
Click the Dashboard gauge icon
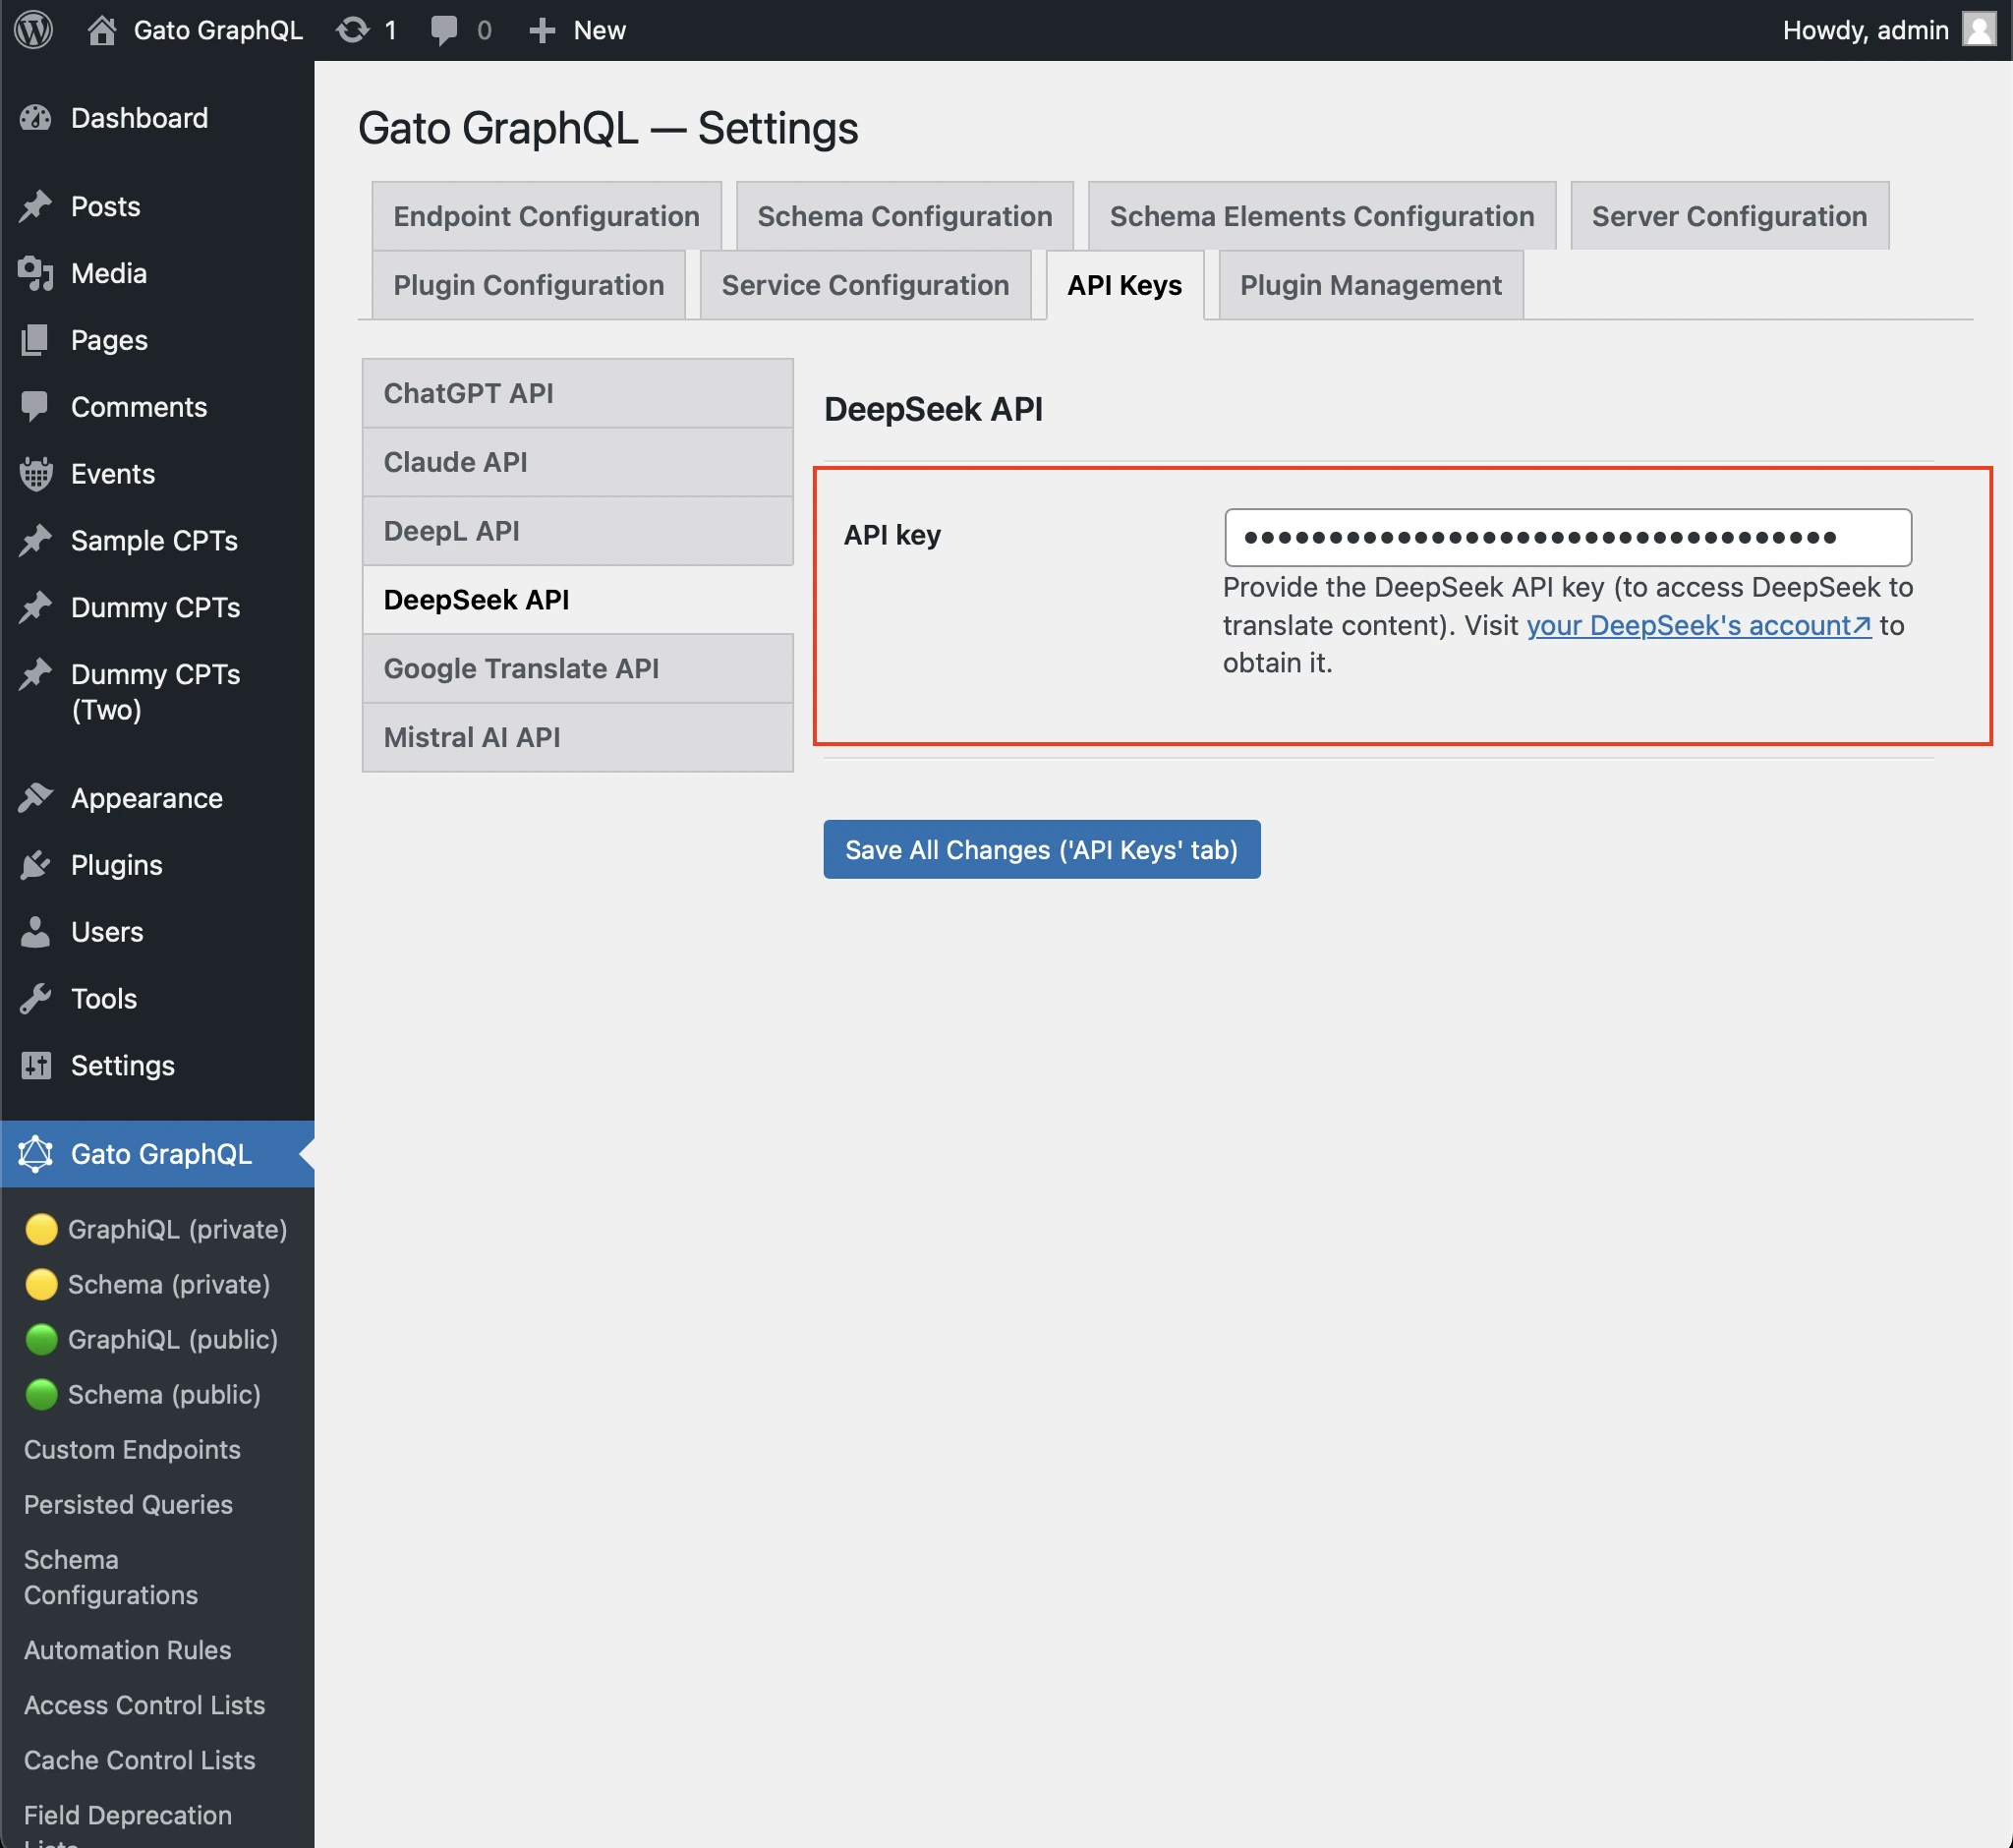point(36,118)
